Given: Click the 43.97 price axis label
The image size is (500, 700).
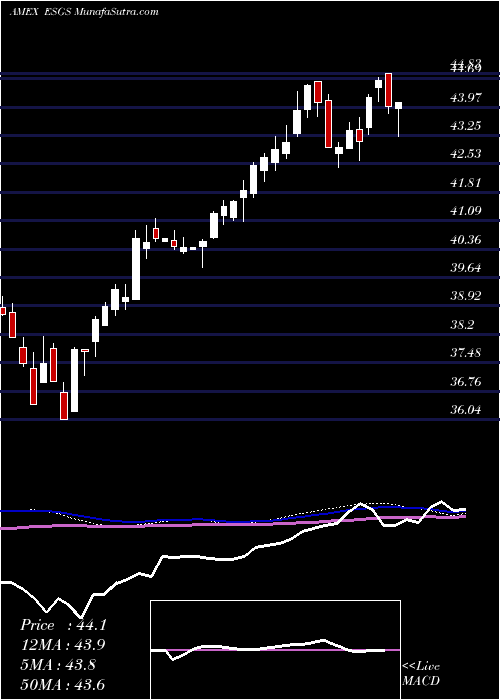Looking at the screenshot, I should pyautogui.click(x=466, y=97).
